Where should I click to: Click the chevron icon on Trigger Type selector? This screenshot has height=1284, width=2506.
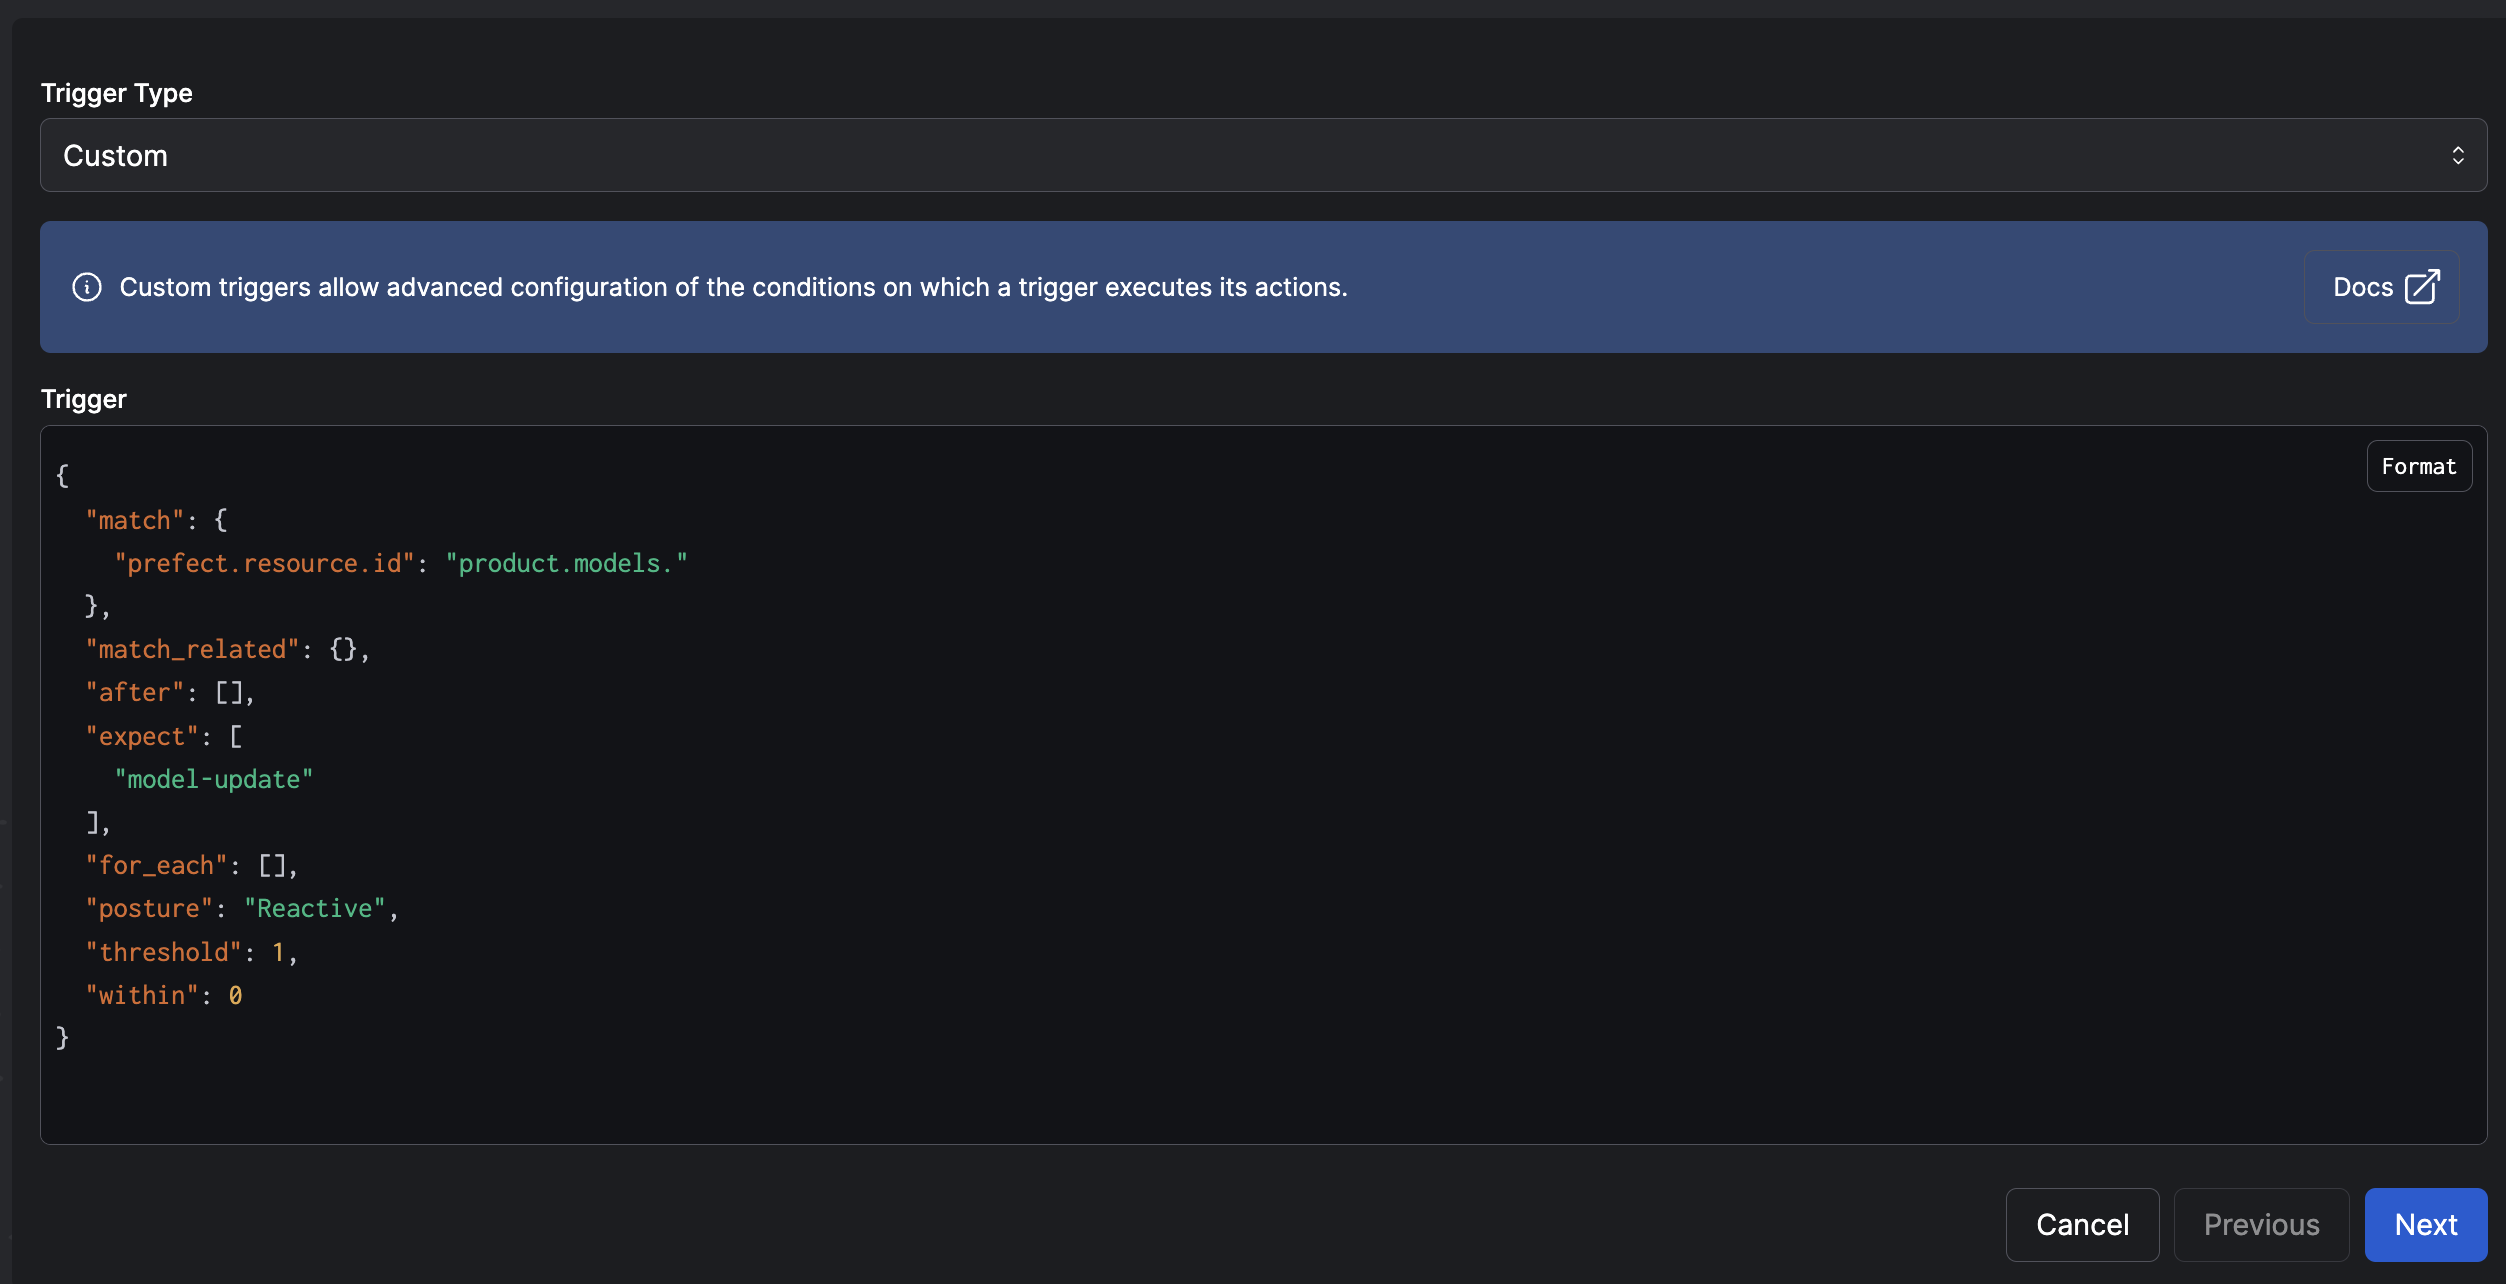coord(2460,155)
